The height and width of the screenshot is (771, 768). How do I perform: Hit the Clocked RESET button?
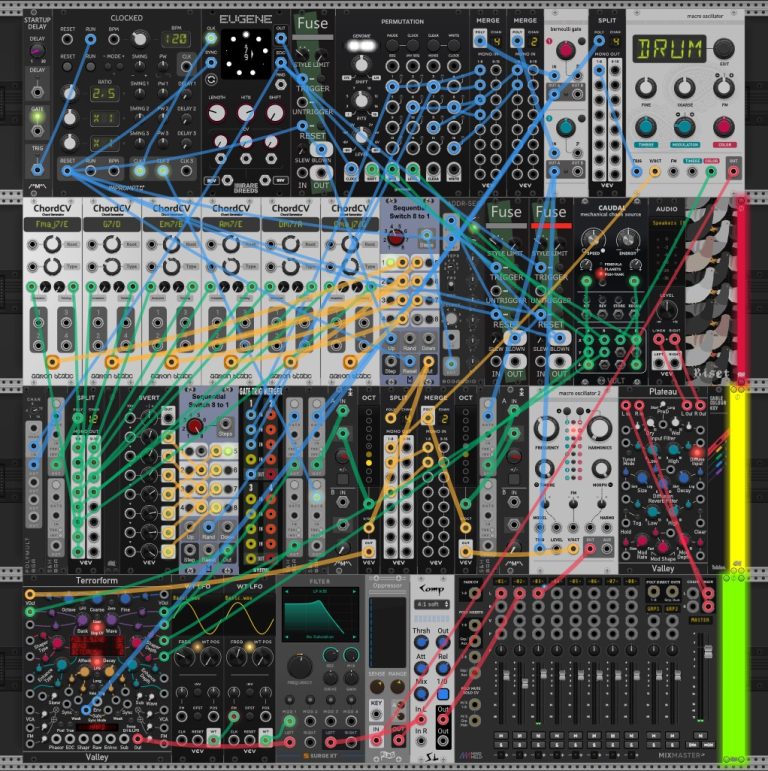click(x=67, y=66)
